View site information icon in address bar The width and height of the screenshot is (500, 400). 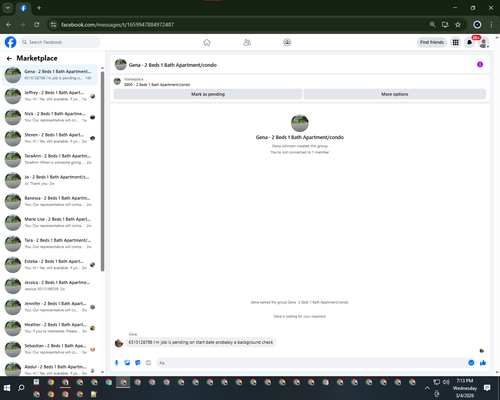click(x=53, y=25)
